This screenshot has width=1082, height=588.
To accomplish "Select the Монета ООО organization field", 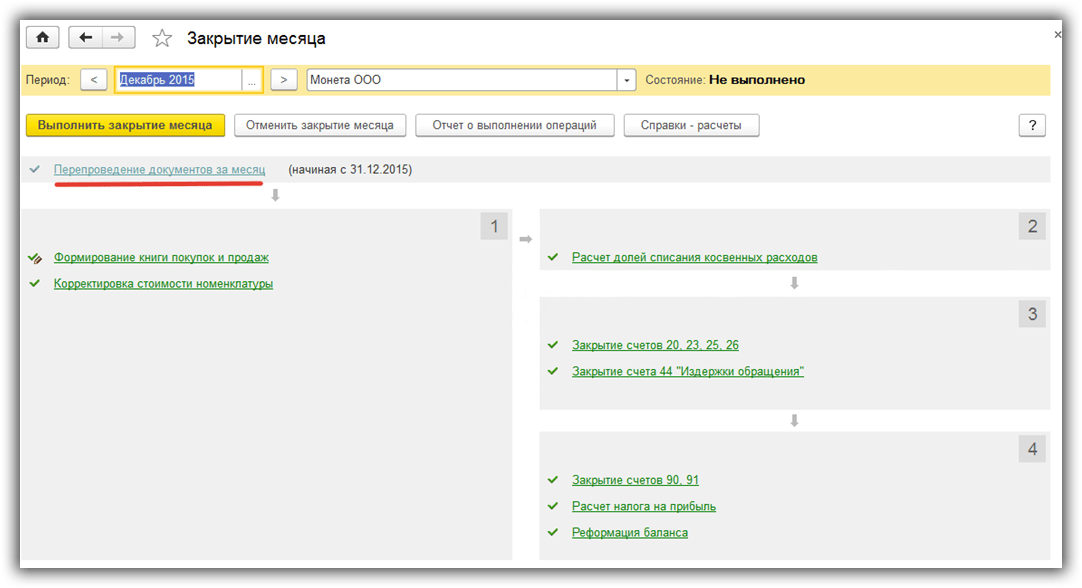I will coord(461,80).
